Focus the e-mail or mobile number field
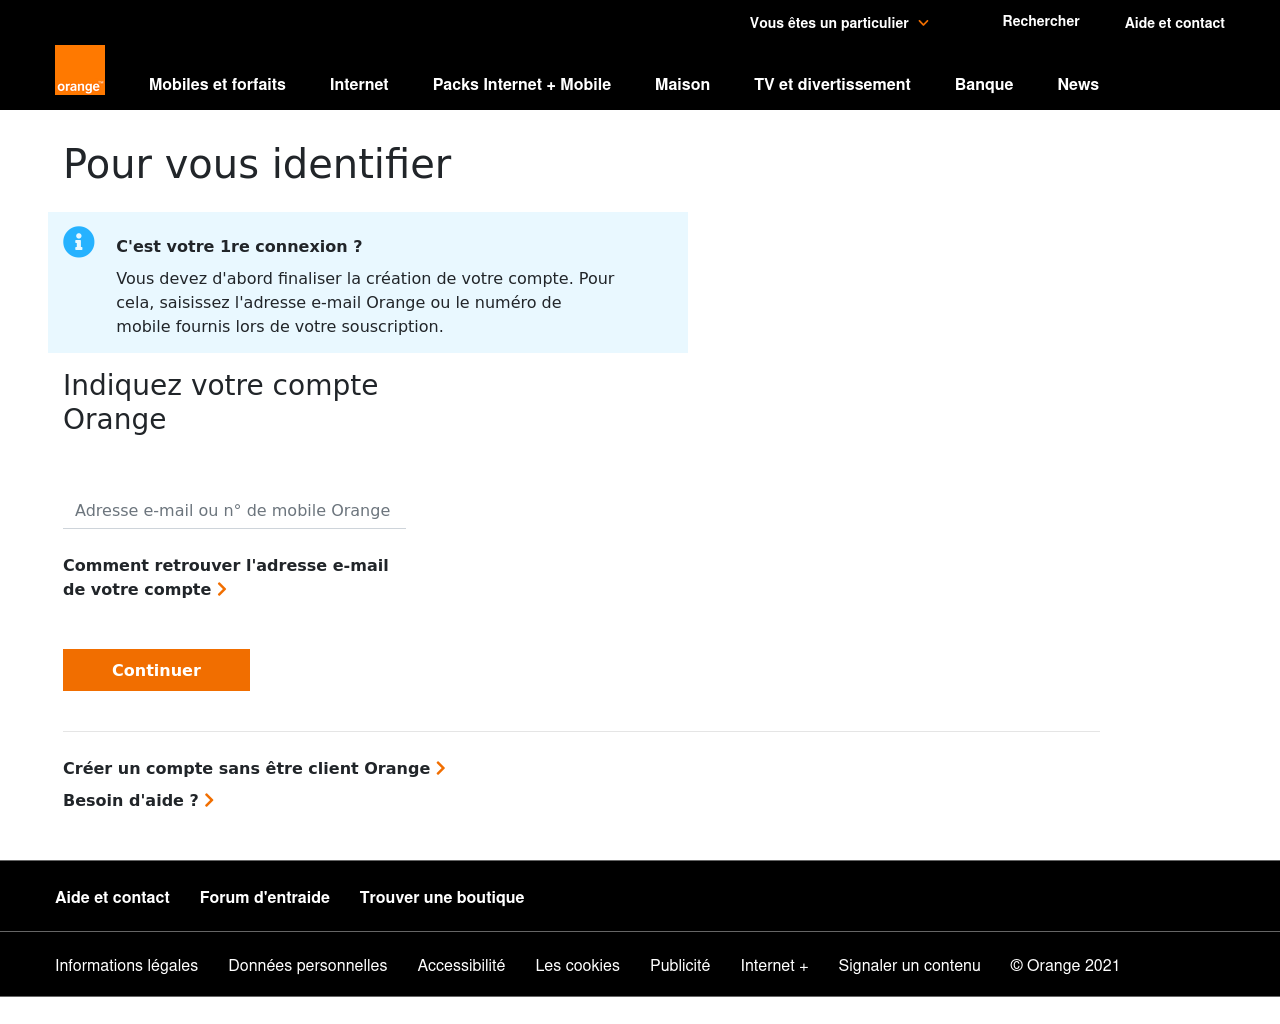The image size is (1280, 1024). tap(234, 510)
